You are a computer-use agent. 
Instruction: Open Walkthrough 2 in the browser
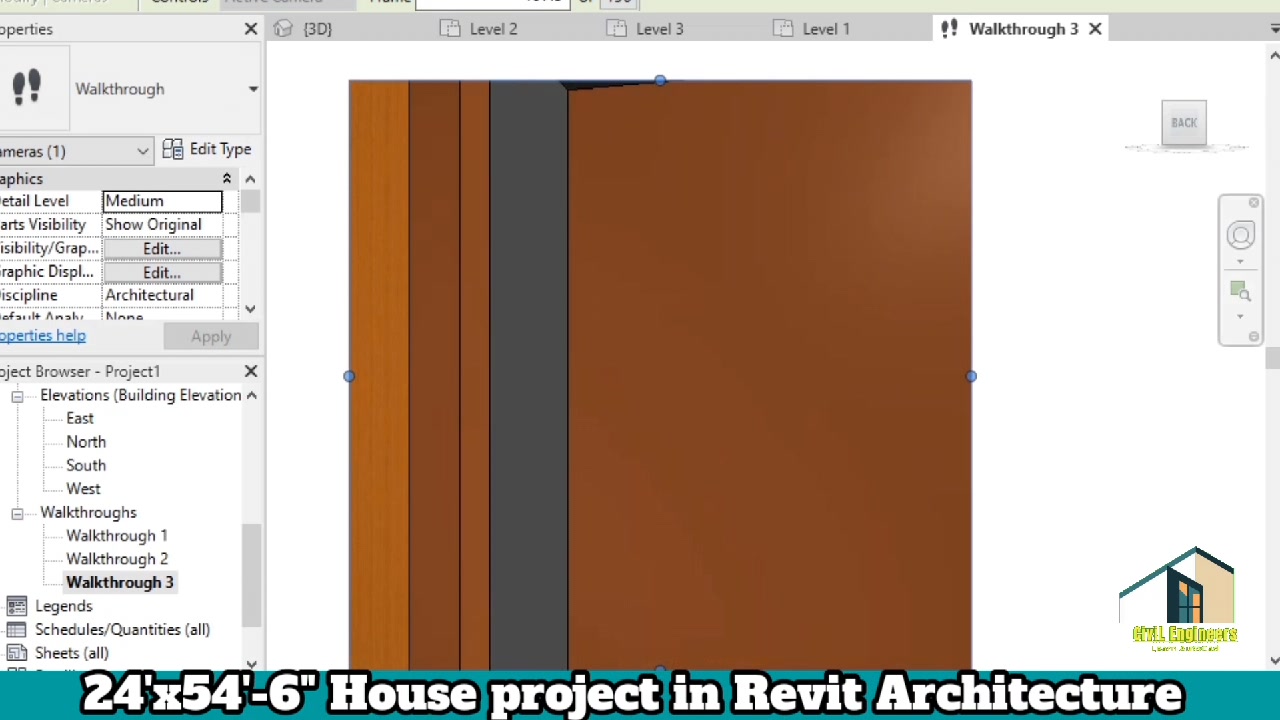[x=117, y=559]
